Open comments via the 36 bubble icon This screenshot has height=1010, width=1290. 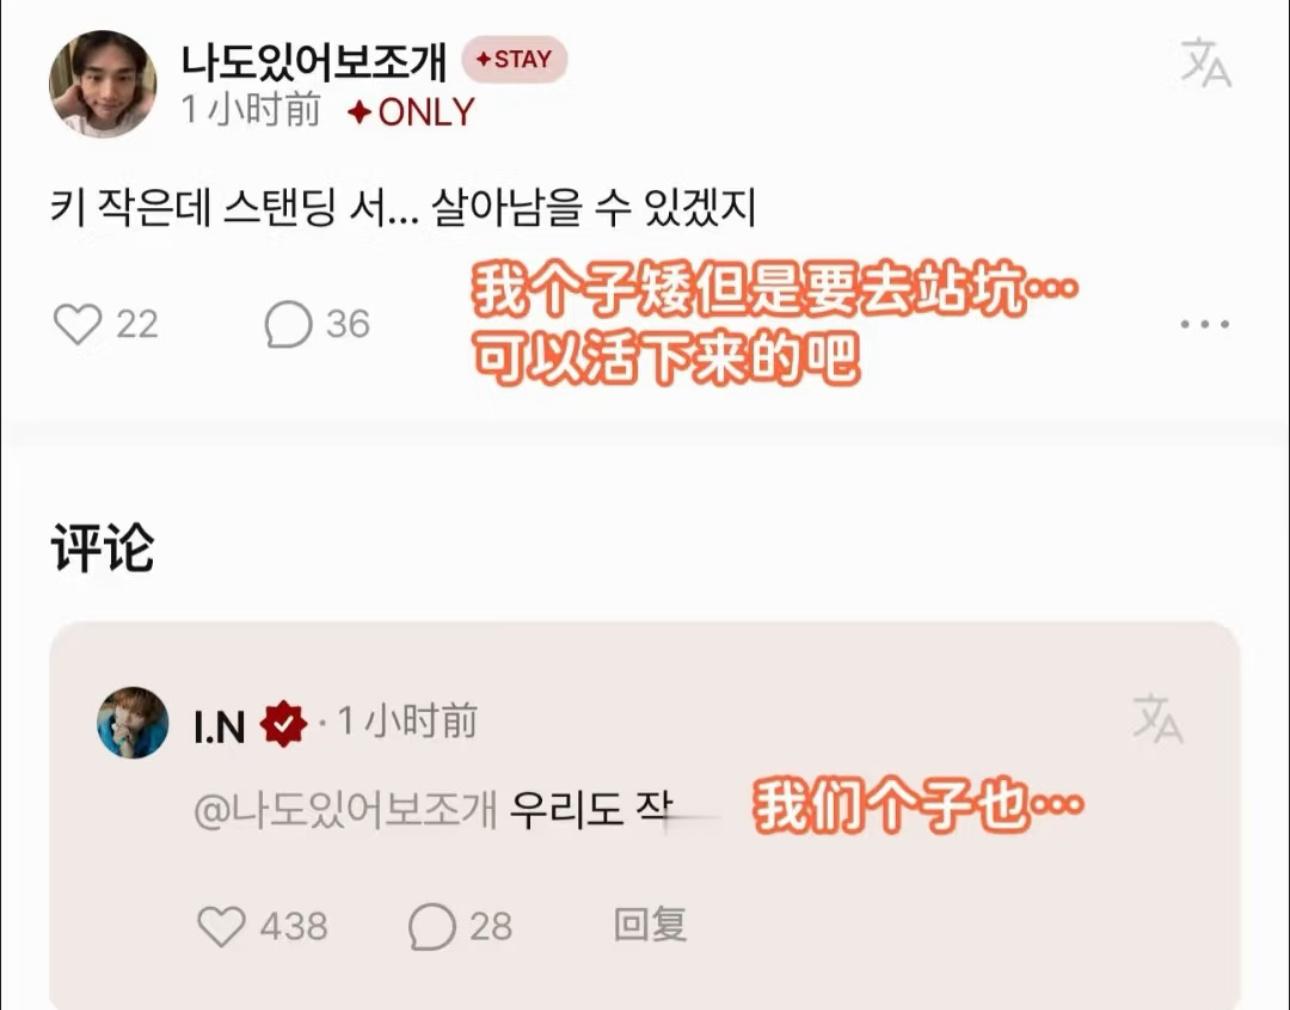pyautogui.click(x=288, y=324)
